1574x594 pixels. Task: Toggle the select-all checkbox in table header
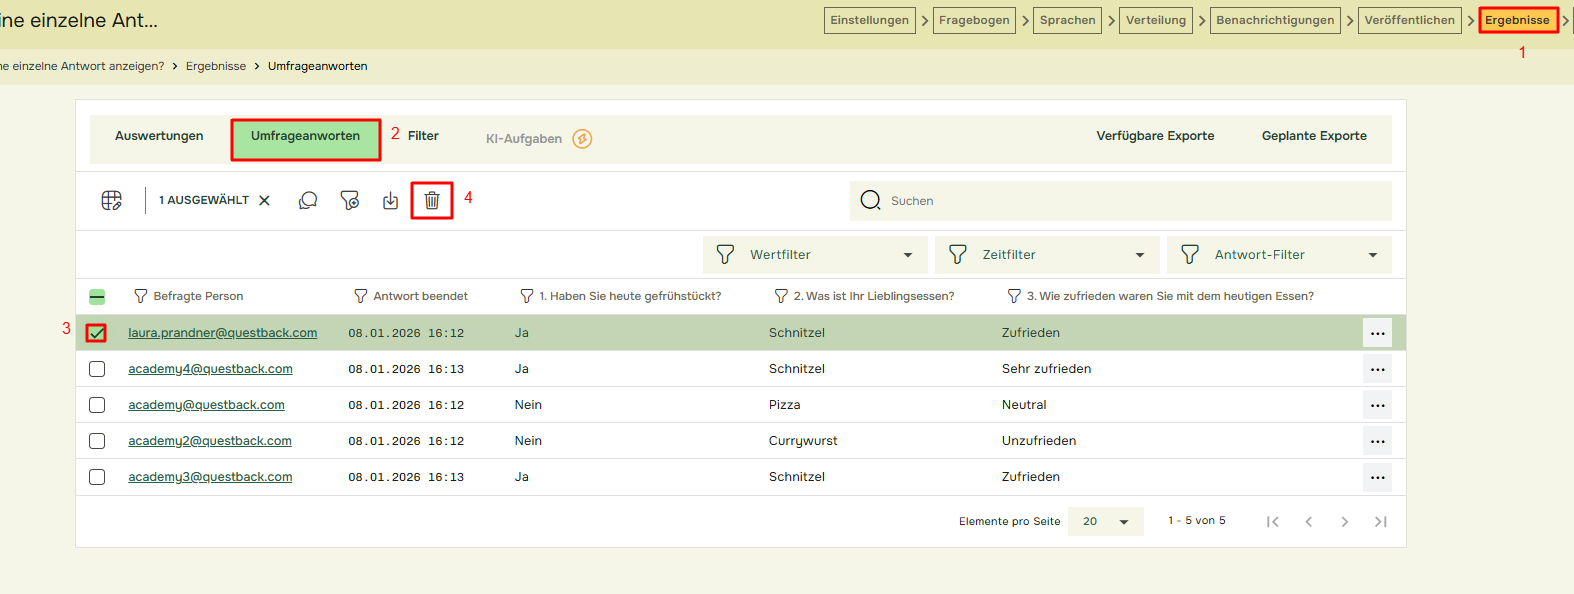point(97,297)
